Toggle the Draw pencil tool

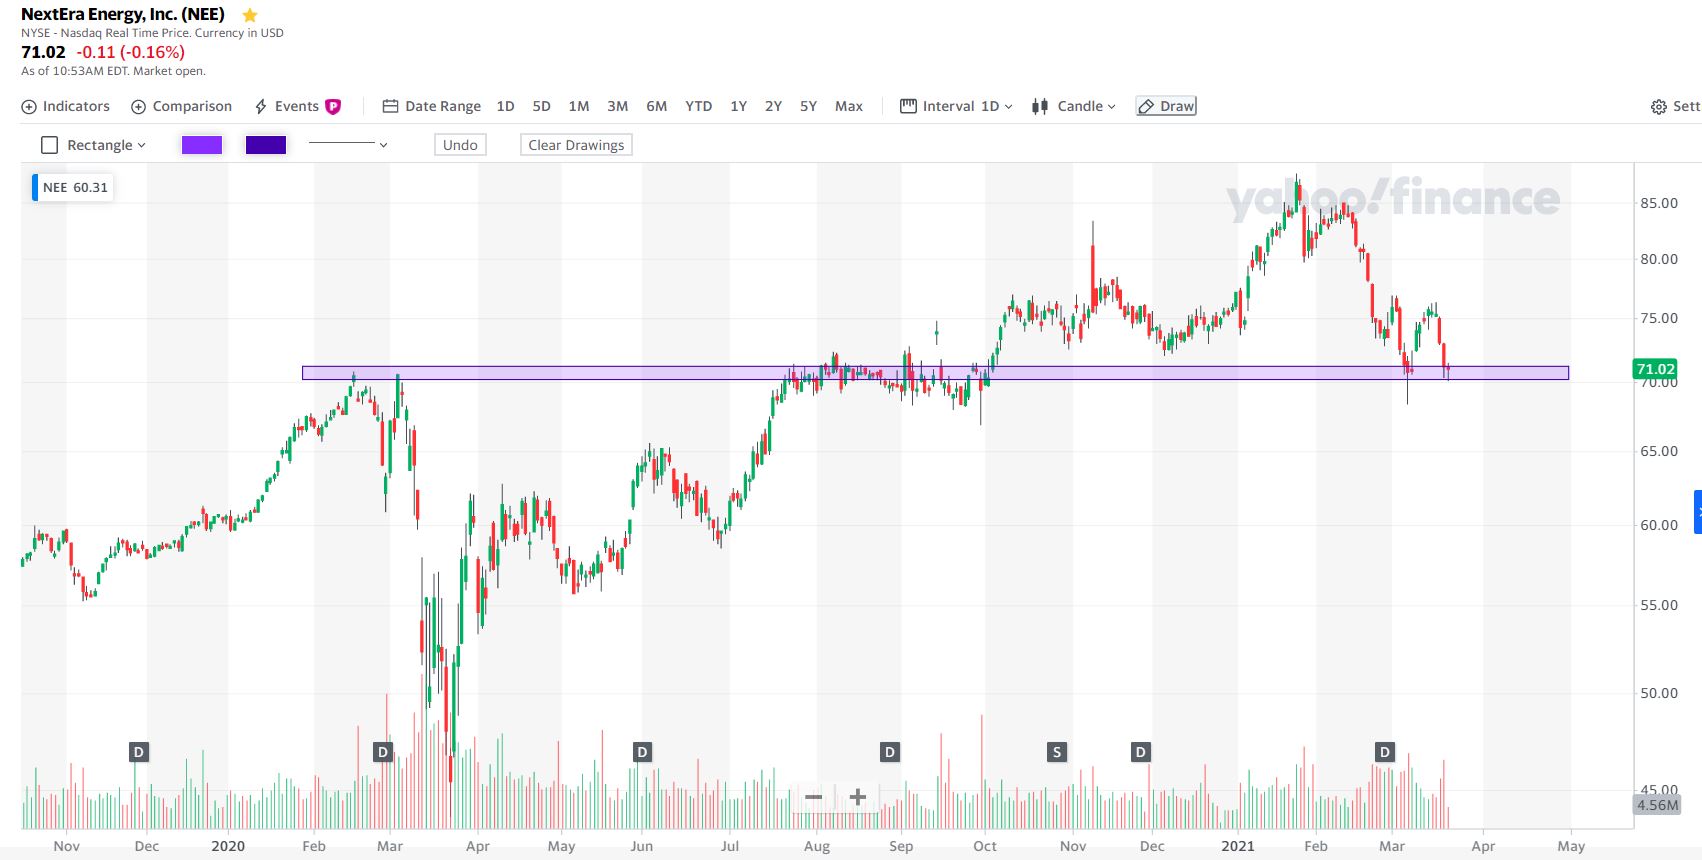[1166, 106]
